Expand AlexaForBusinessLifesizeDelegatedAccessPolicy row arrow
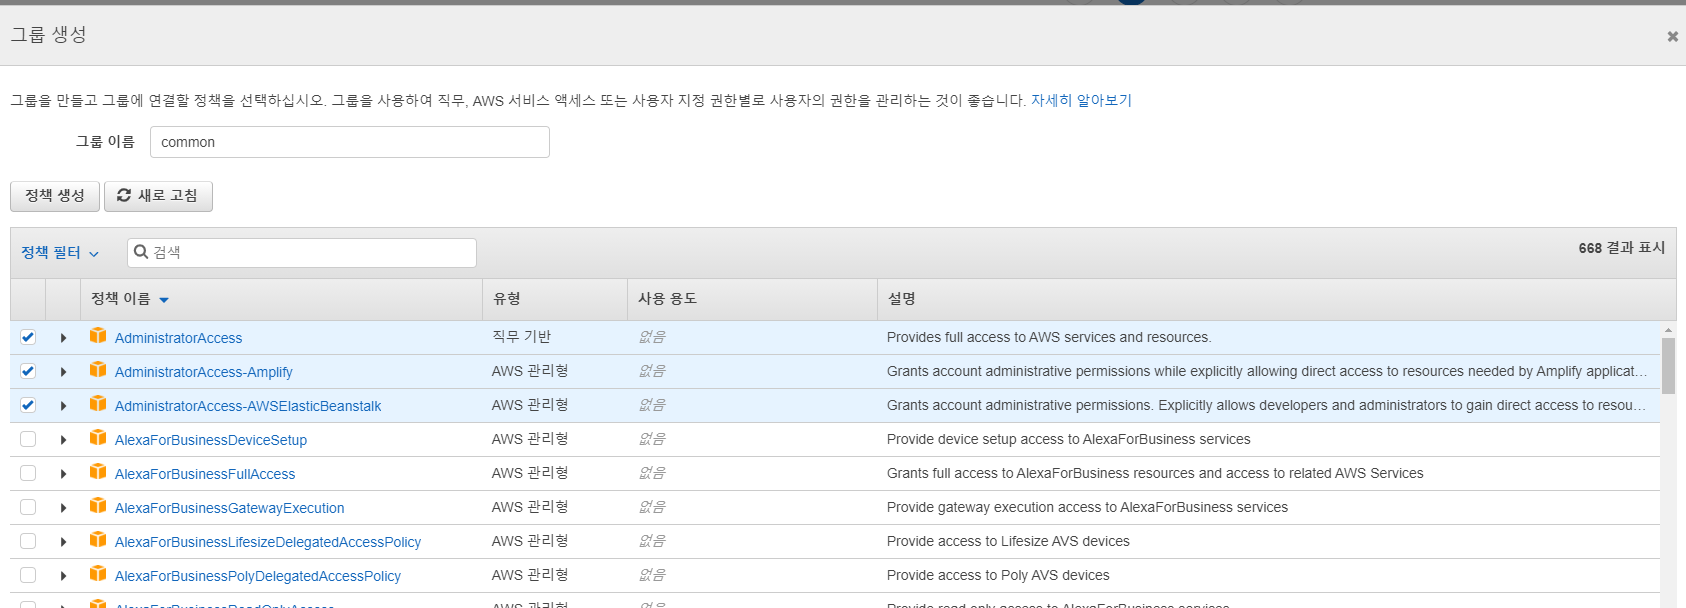Image resolution: width=1686 pixels, height=608 pixels. point(63,542)
